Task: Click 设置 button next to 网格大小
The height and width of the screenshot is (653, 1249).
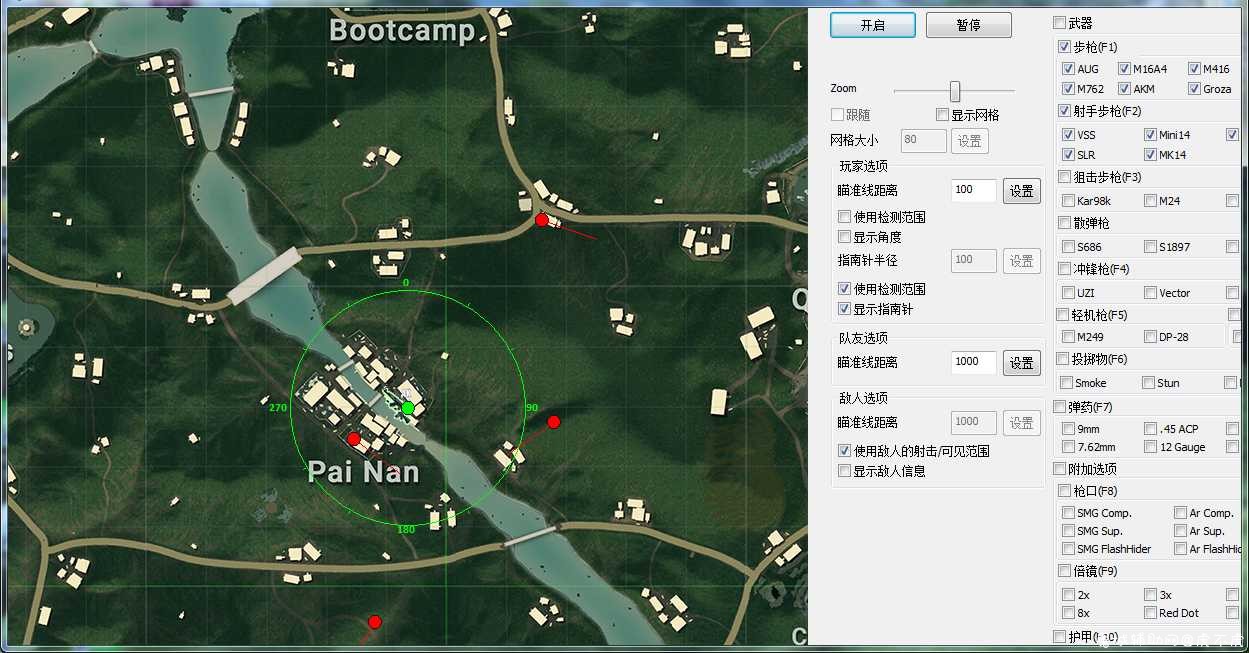Action: coord(970,141)
